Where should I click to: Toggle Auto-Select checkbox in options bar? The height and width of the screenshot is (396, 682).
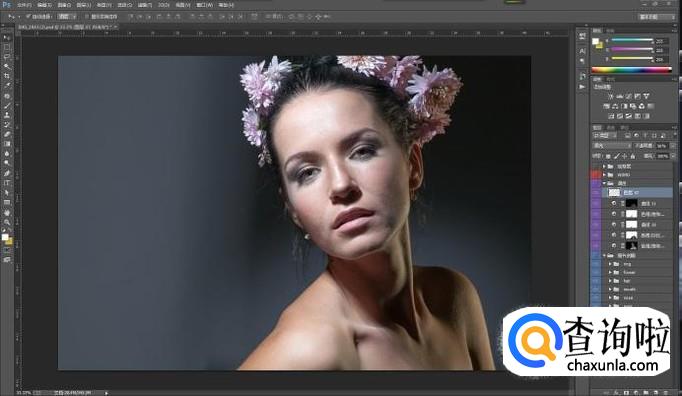(28, 17)
